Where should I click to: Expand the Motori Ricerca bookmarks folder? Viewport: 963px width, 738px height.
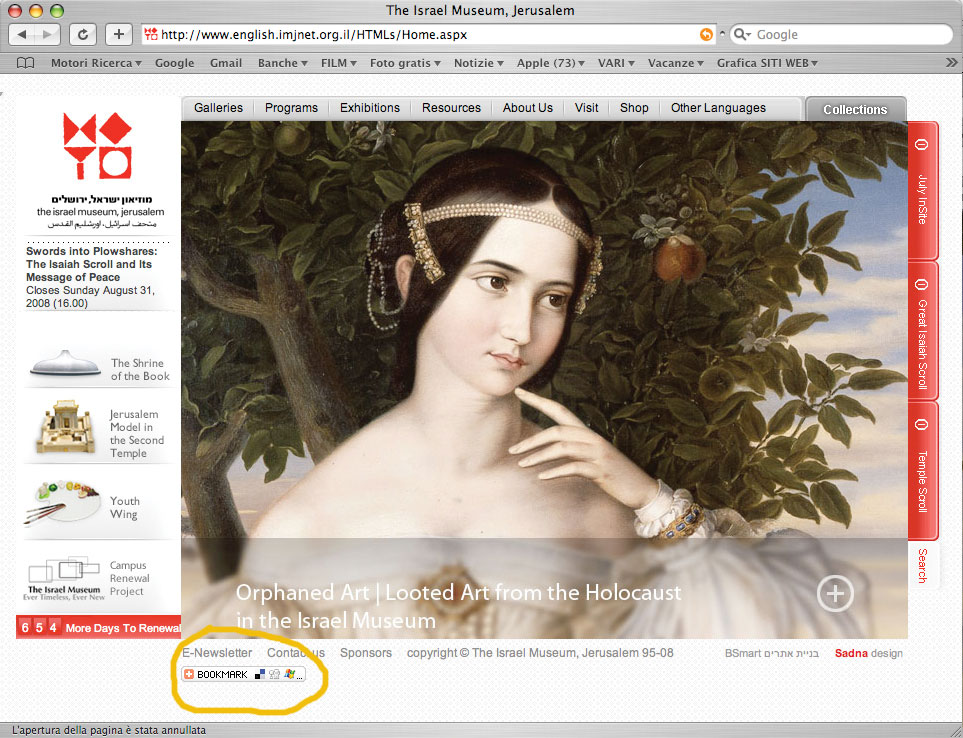96,63
